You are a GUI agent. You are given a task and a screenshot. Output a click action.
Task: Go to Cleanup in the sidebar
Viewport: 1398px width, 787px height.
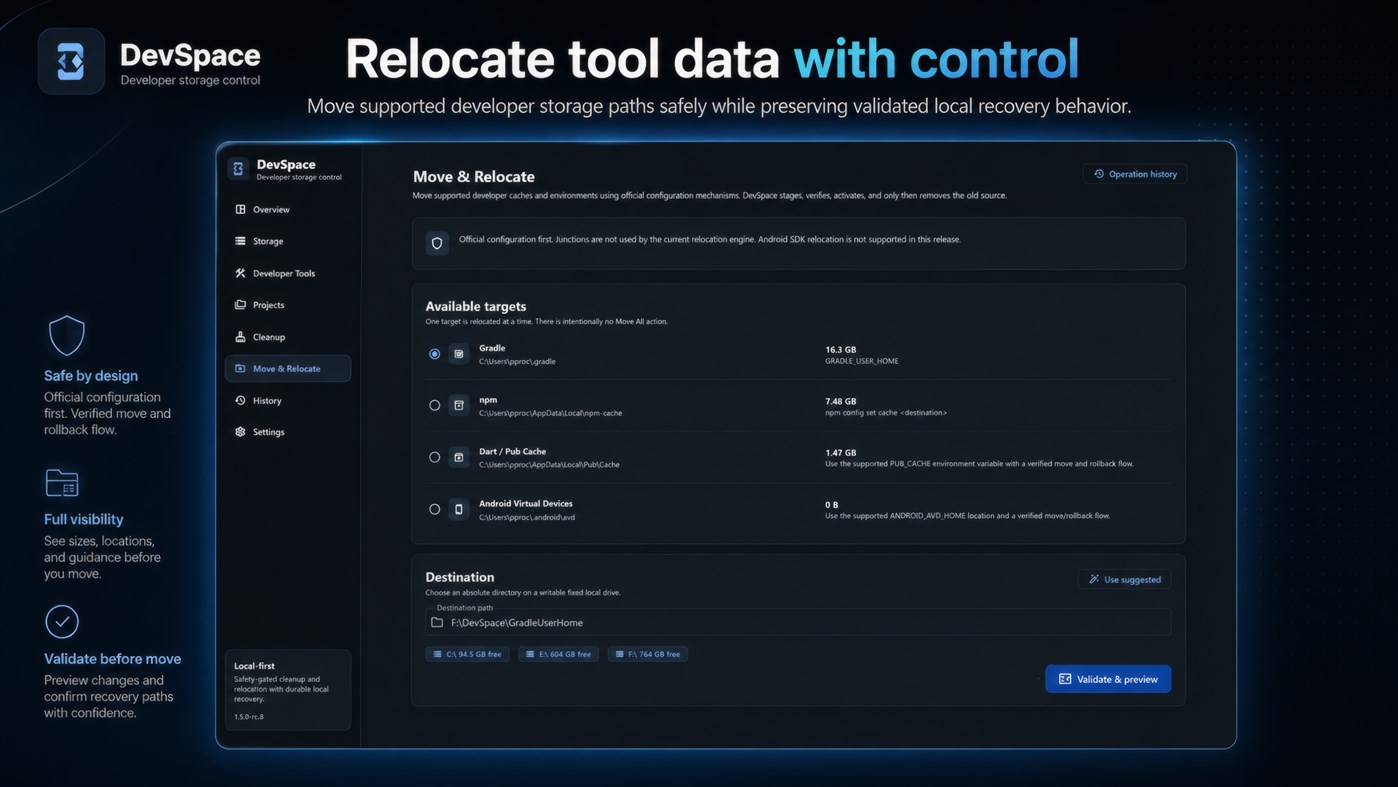tap(288, 337)
